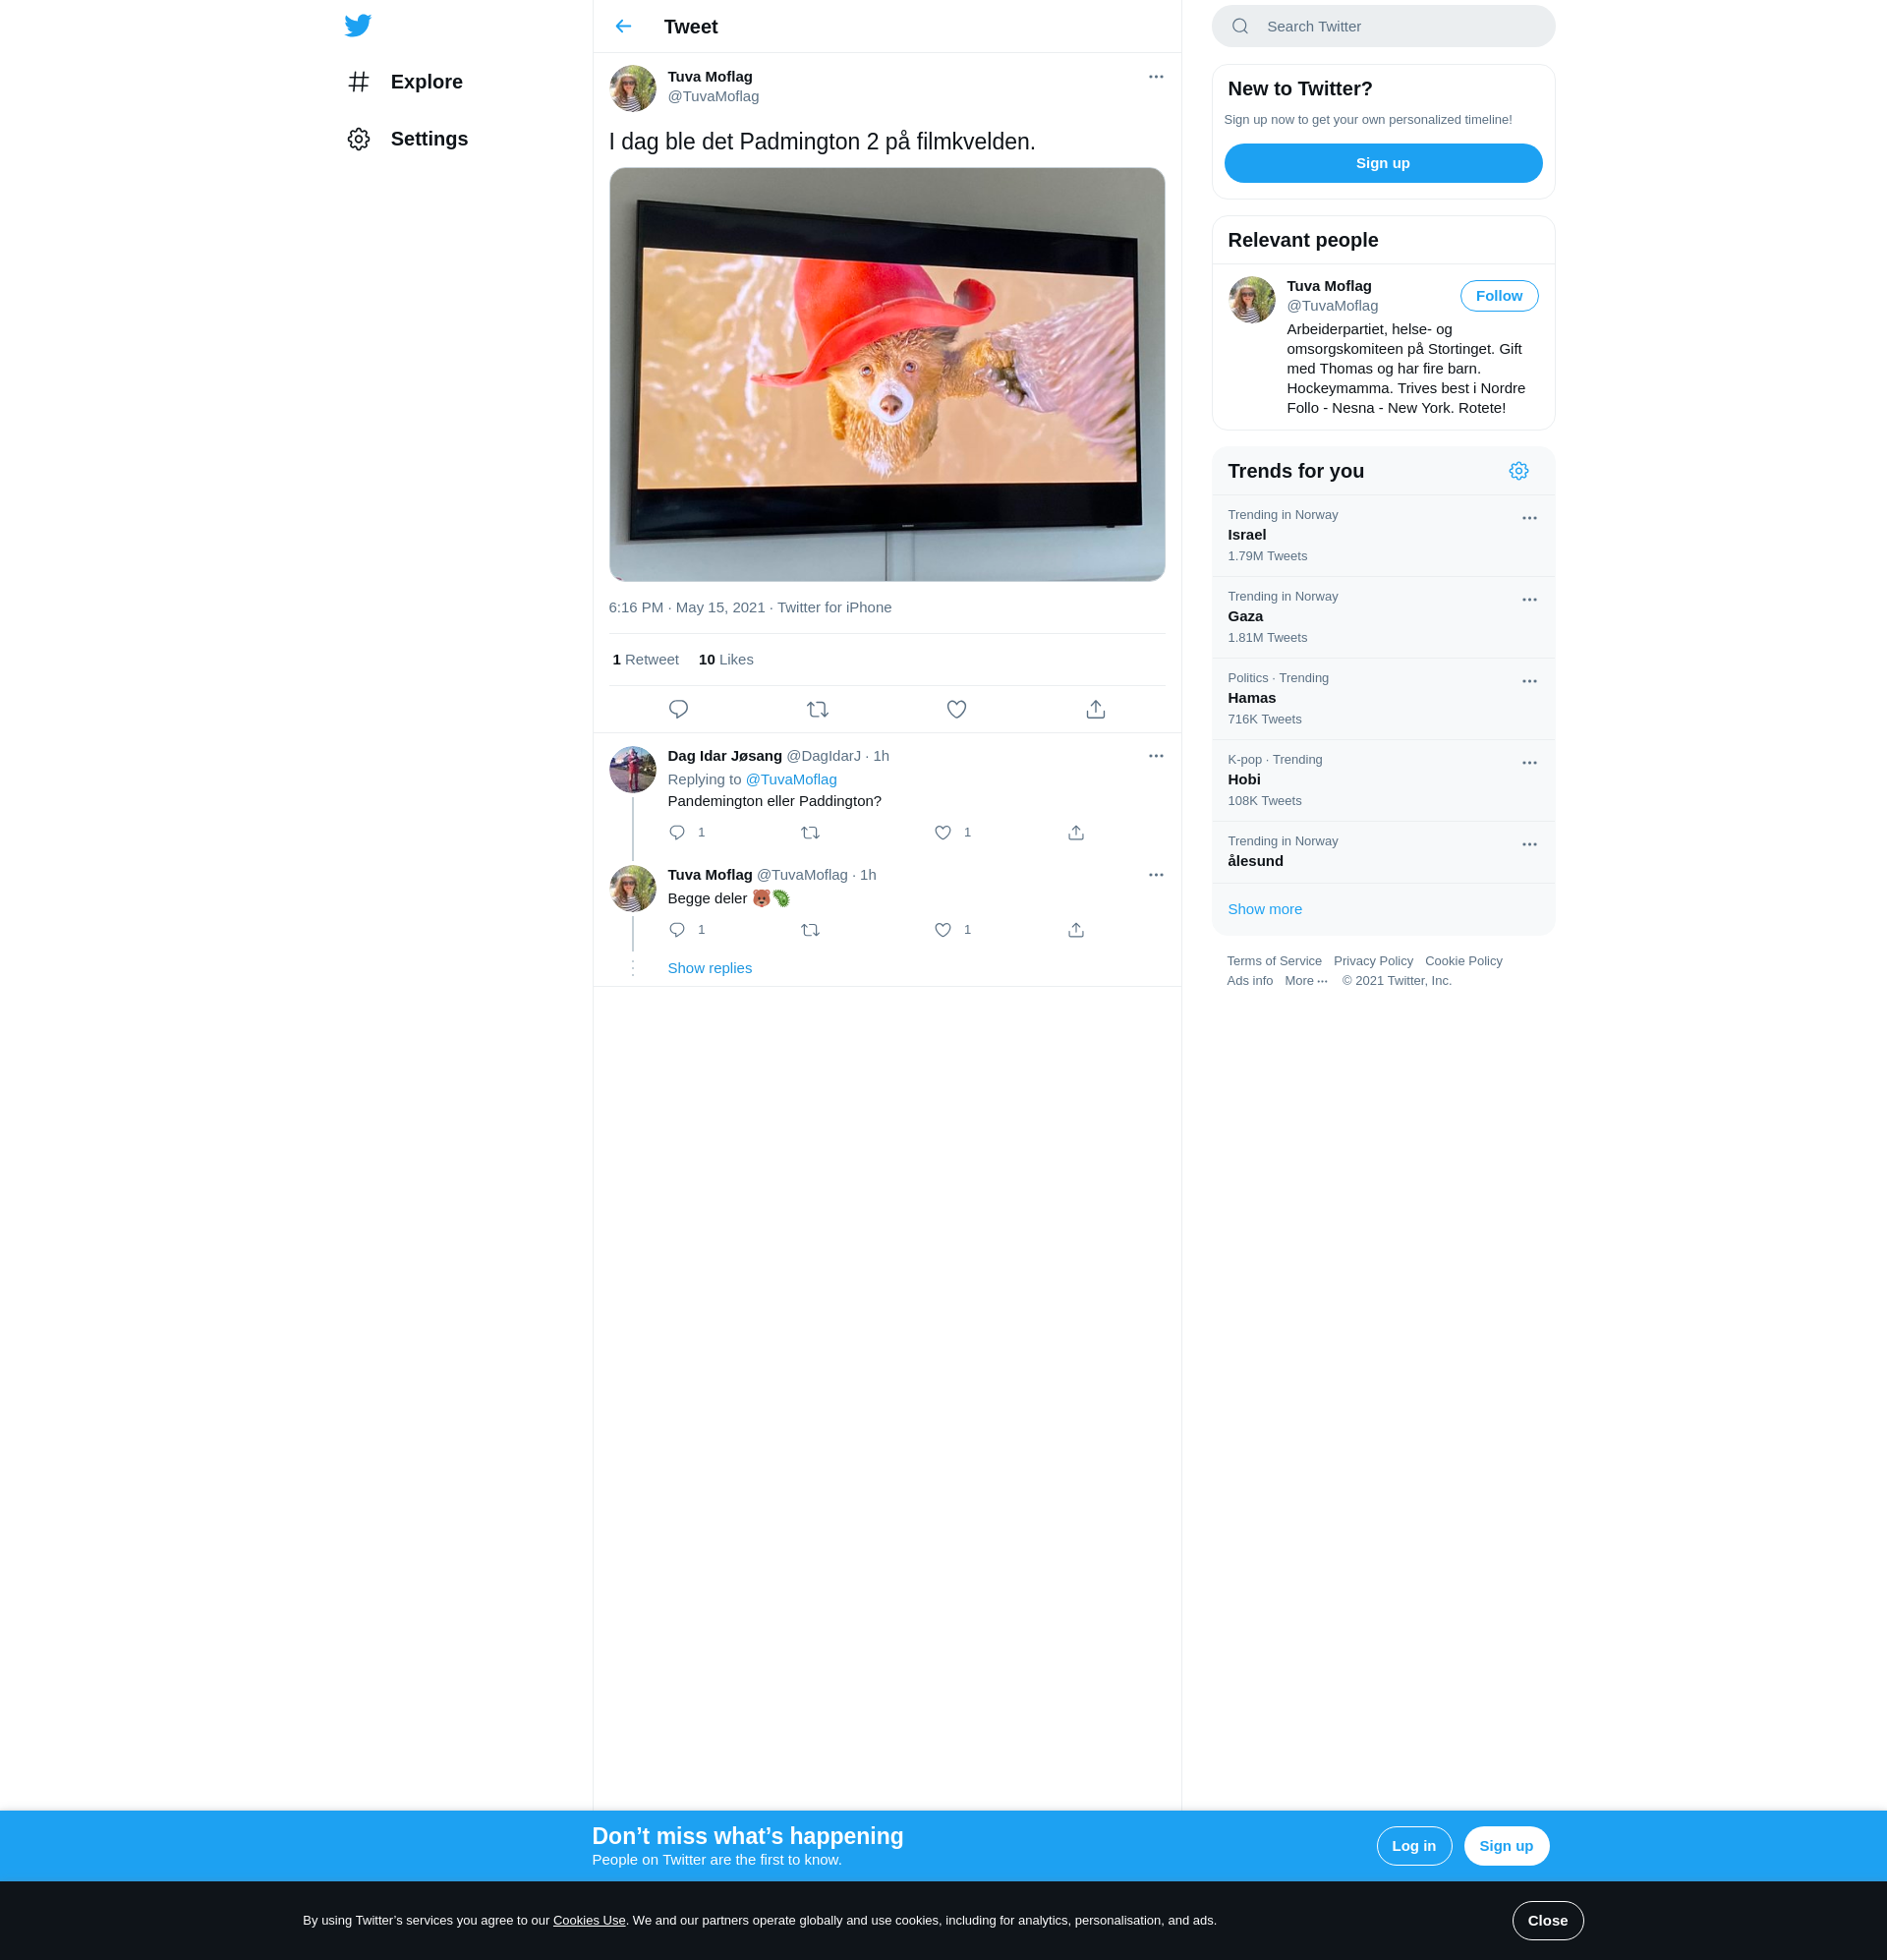
Task: Open Tuva Moflag in Relevant people
Action: click(x=1329, y=286)
